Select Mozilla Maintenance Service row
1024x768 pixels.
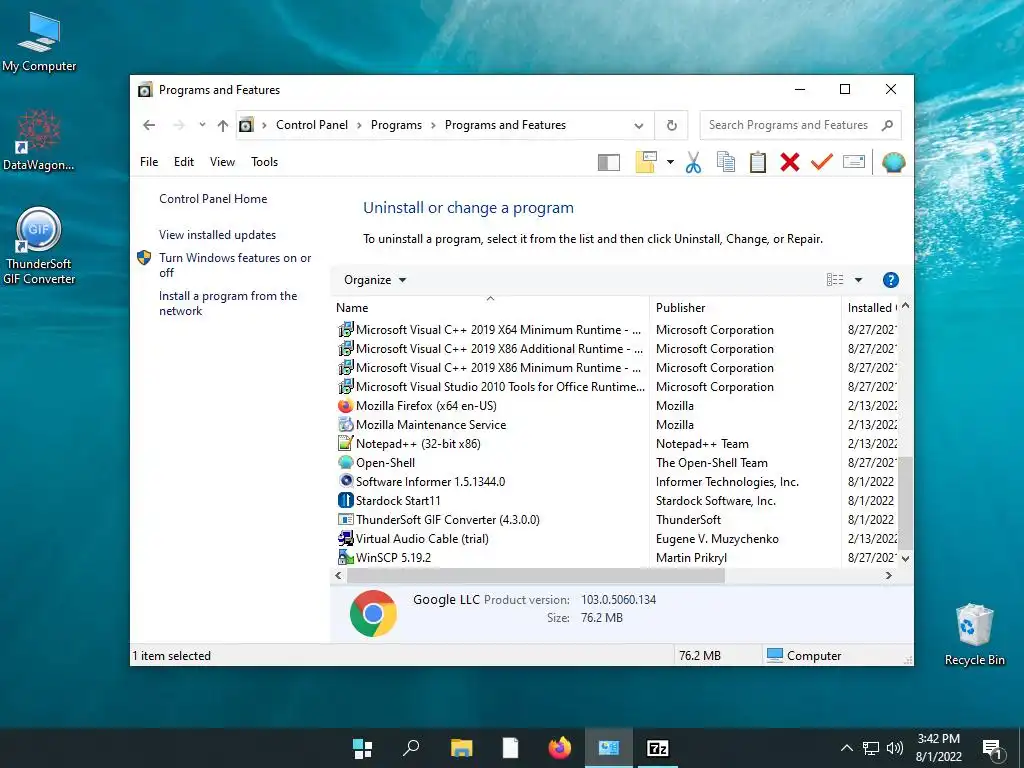click(616, 425)
